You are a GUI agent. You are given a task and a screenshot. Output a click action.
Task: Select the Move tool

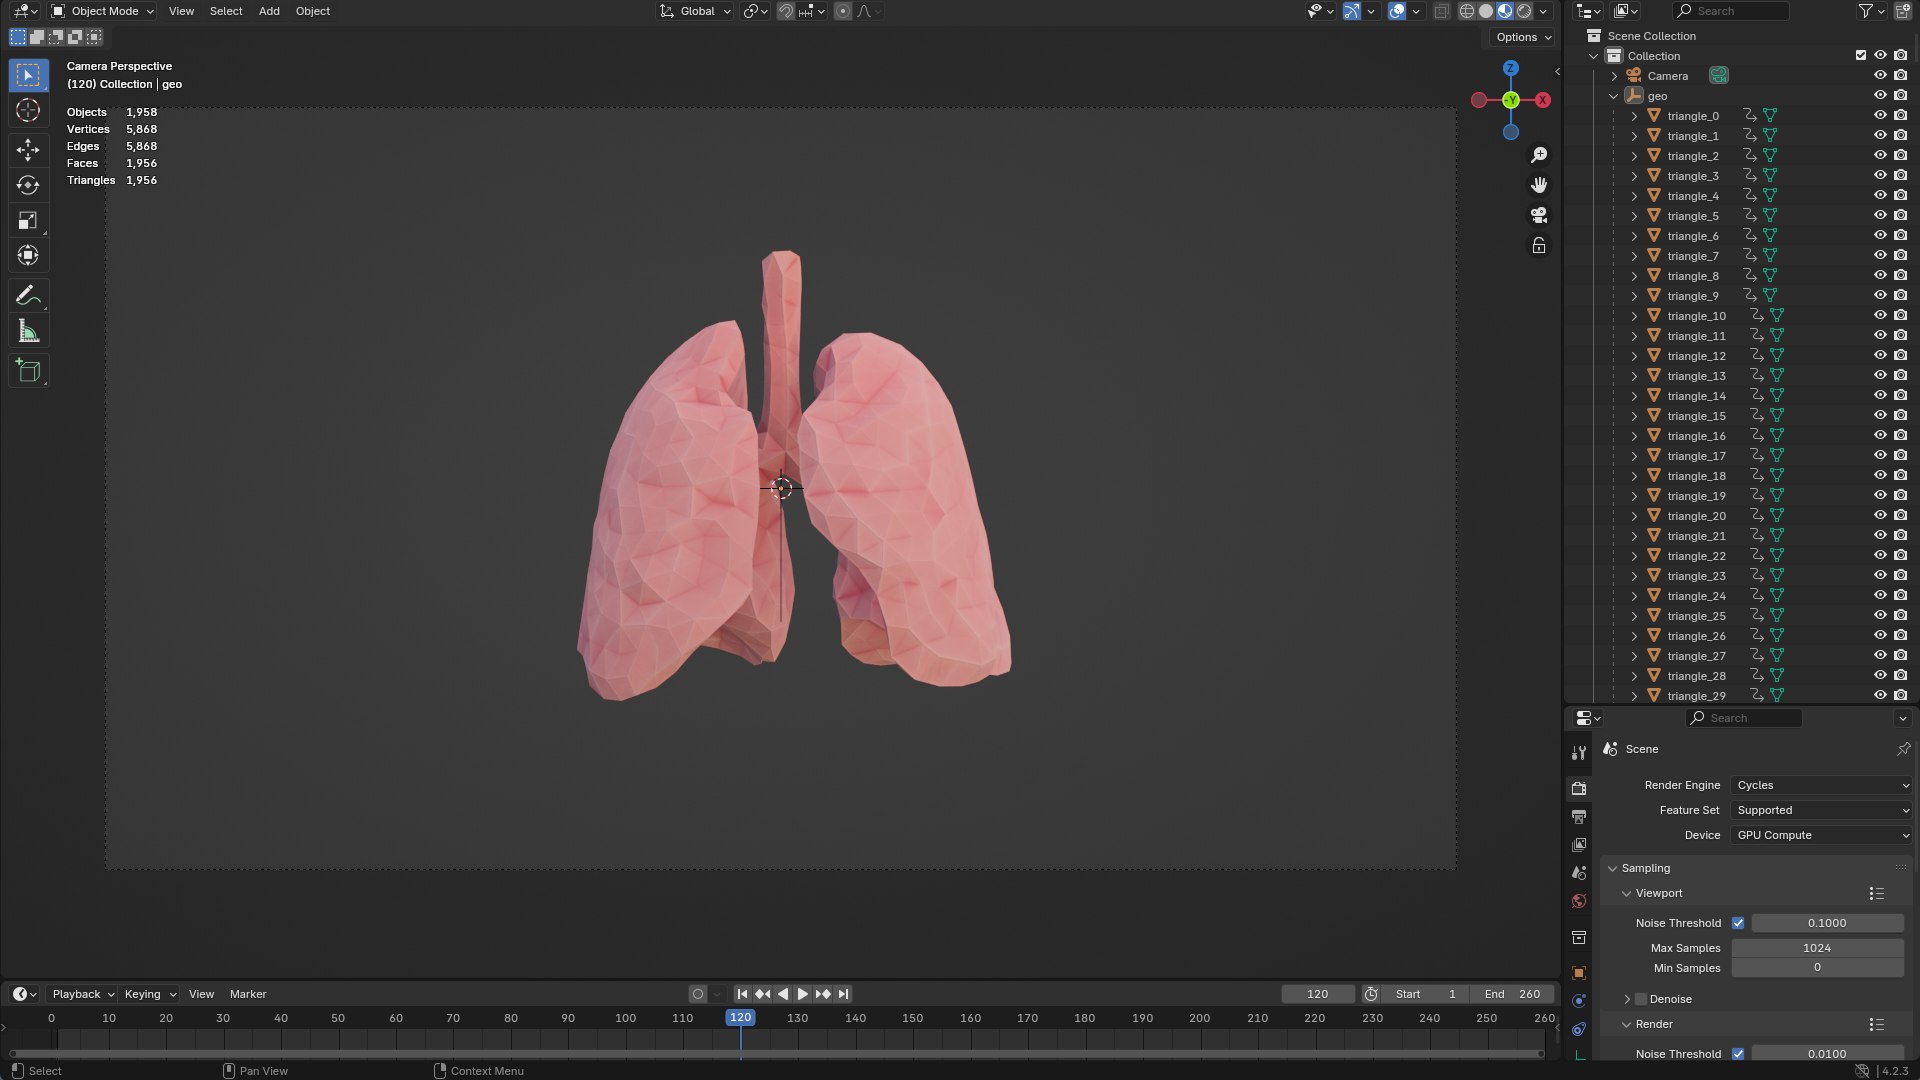pos(28,150)
